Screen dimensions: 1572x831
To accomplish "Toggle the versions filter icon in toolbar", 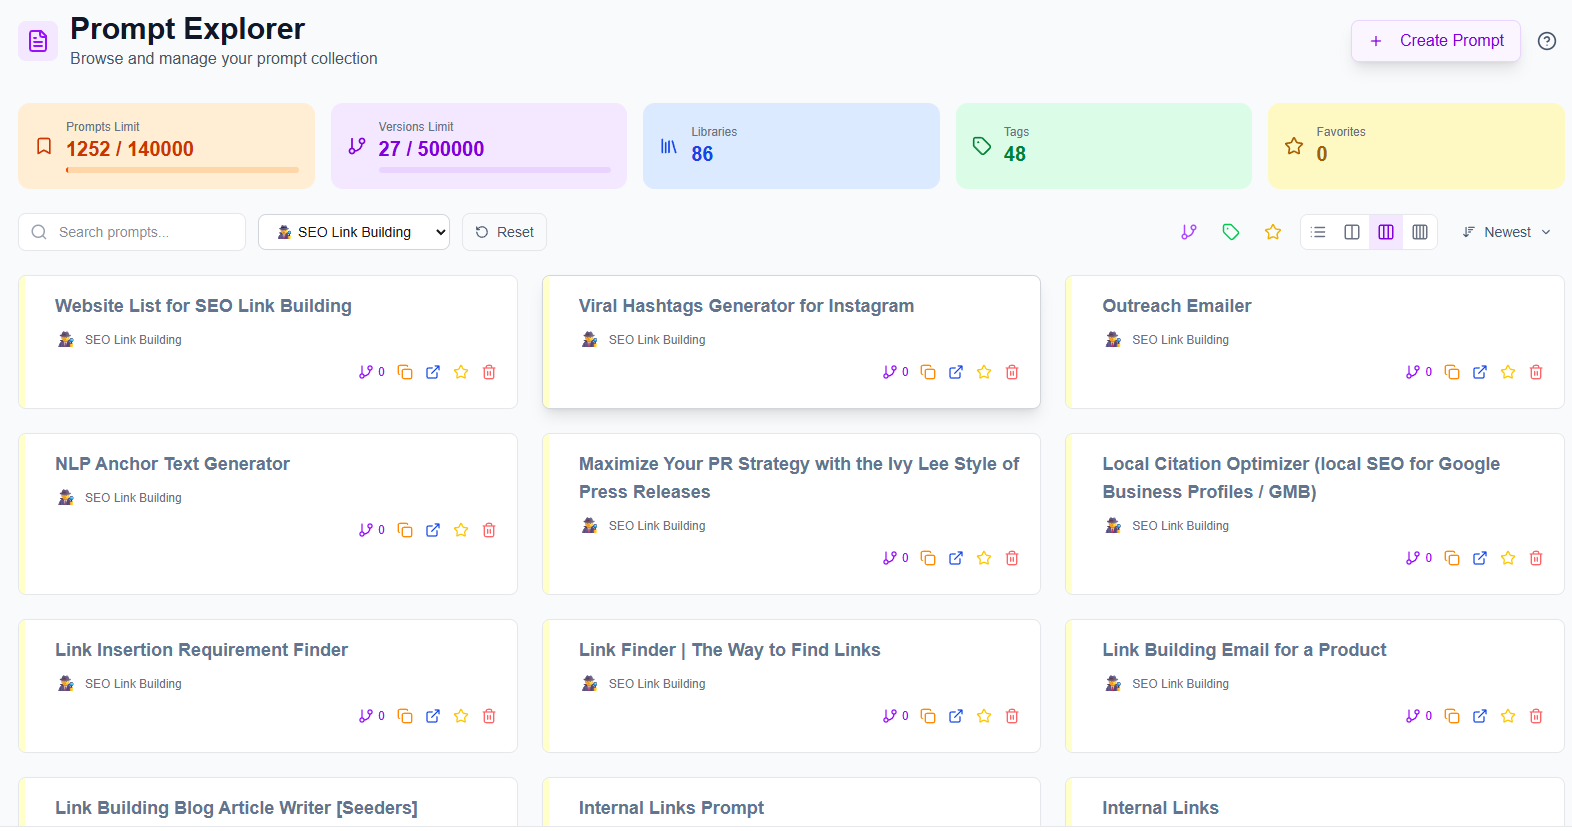I will coord(1188,232).
